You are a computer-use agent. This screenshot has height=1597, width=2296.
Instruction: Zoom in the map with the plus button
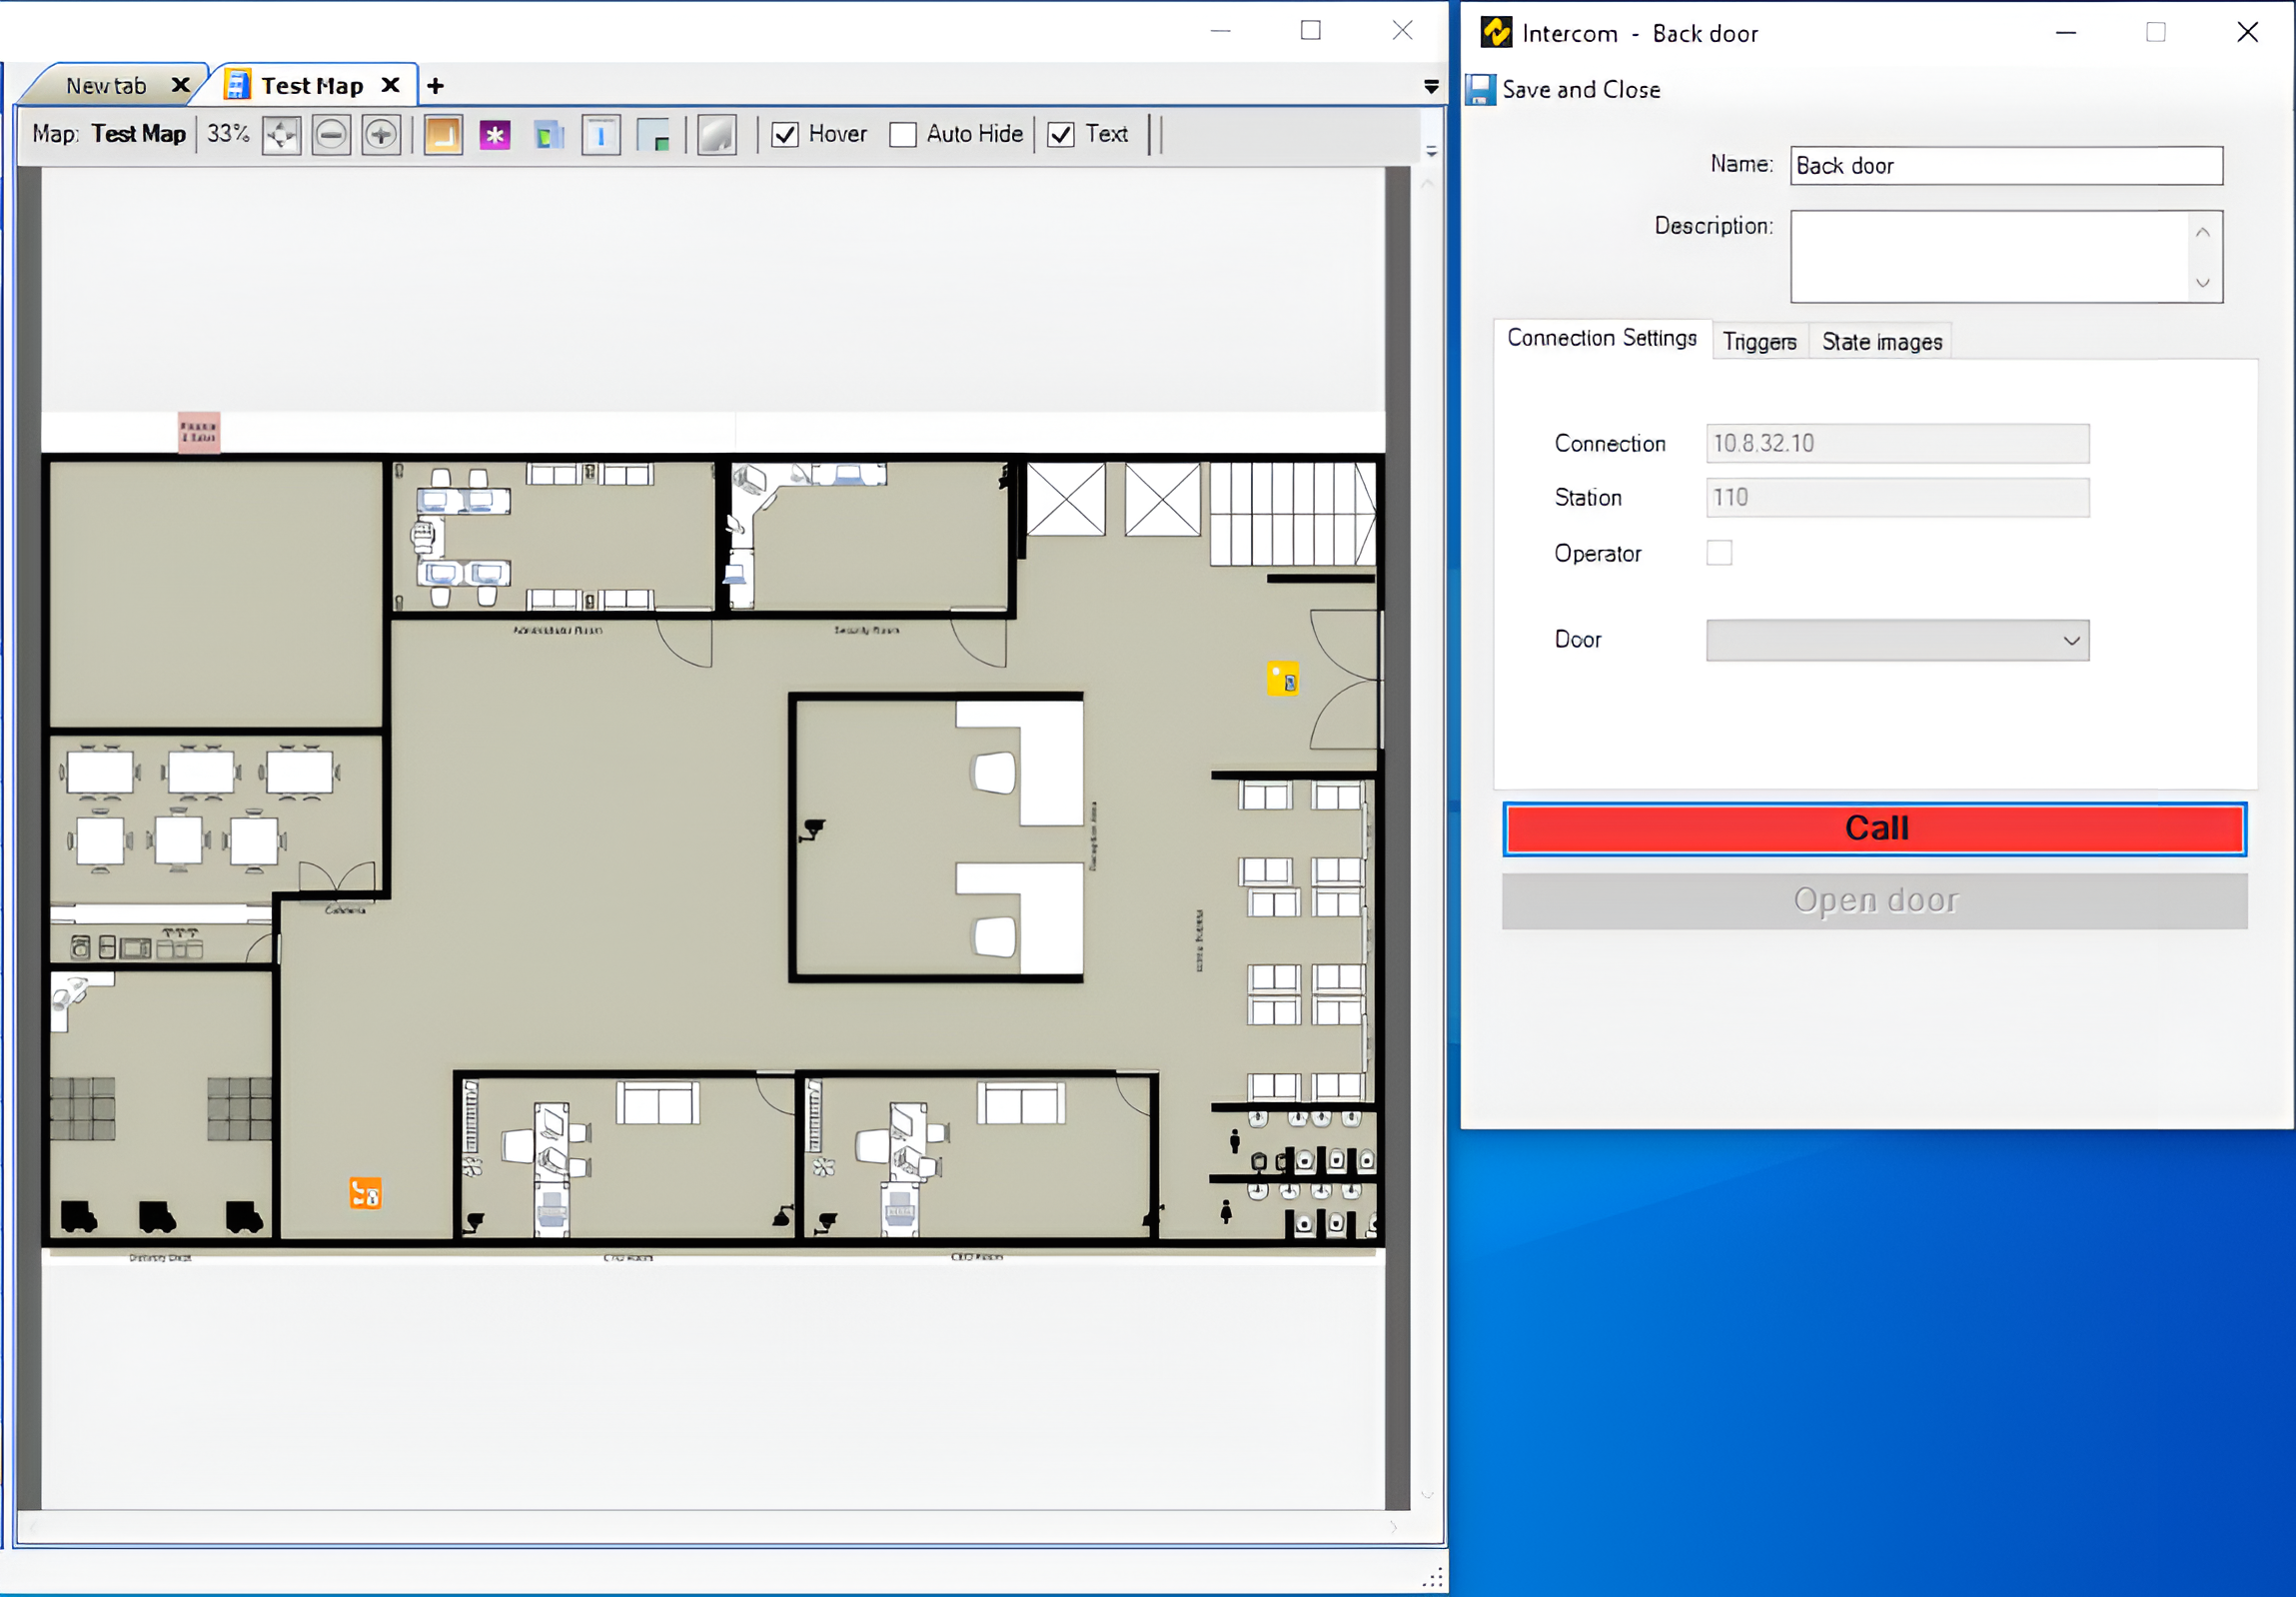click(381, 135)
